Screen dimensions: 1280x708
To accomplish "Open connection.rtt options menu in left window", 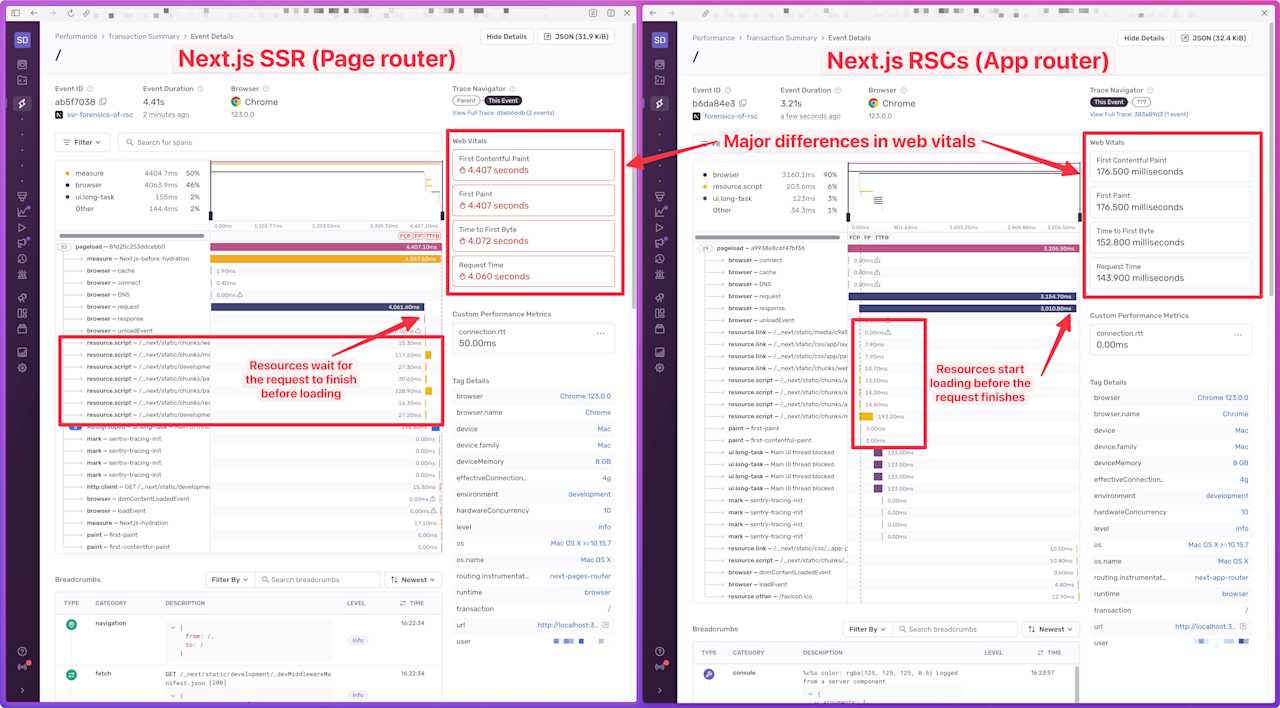I will pos(601,333).
